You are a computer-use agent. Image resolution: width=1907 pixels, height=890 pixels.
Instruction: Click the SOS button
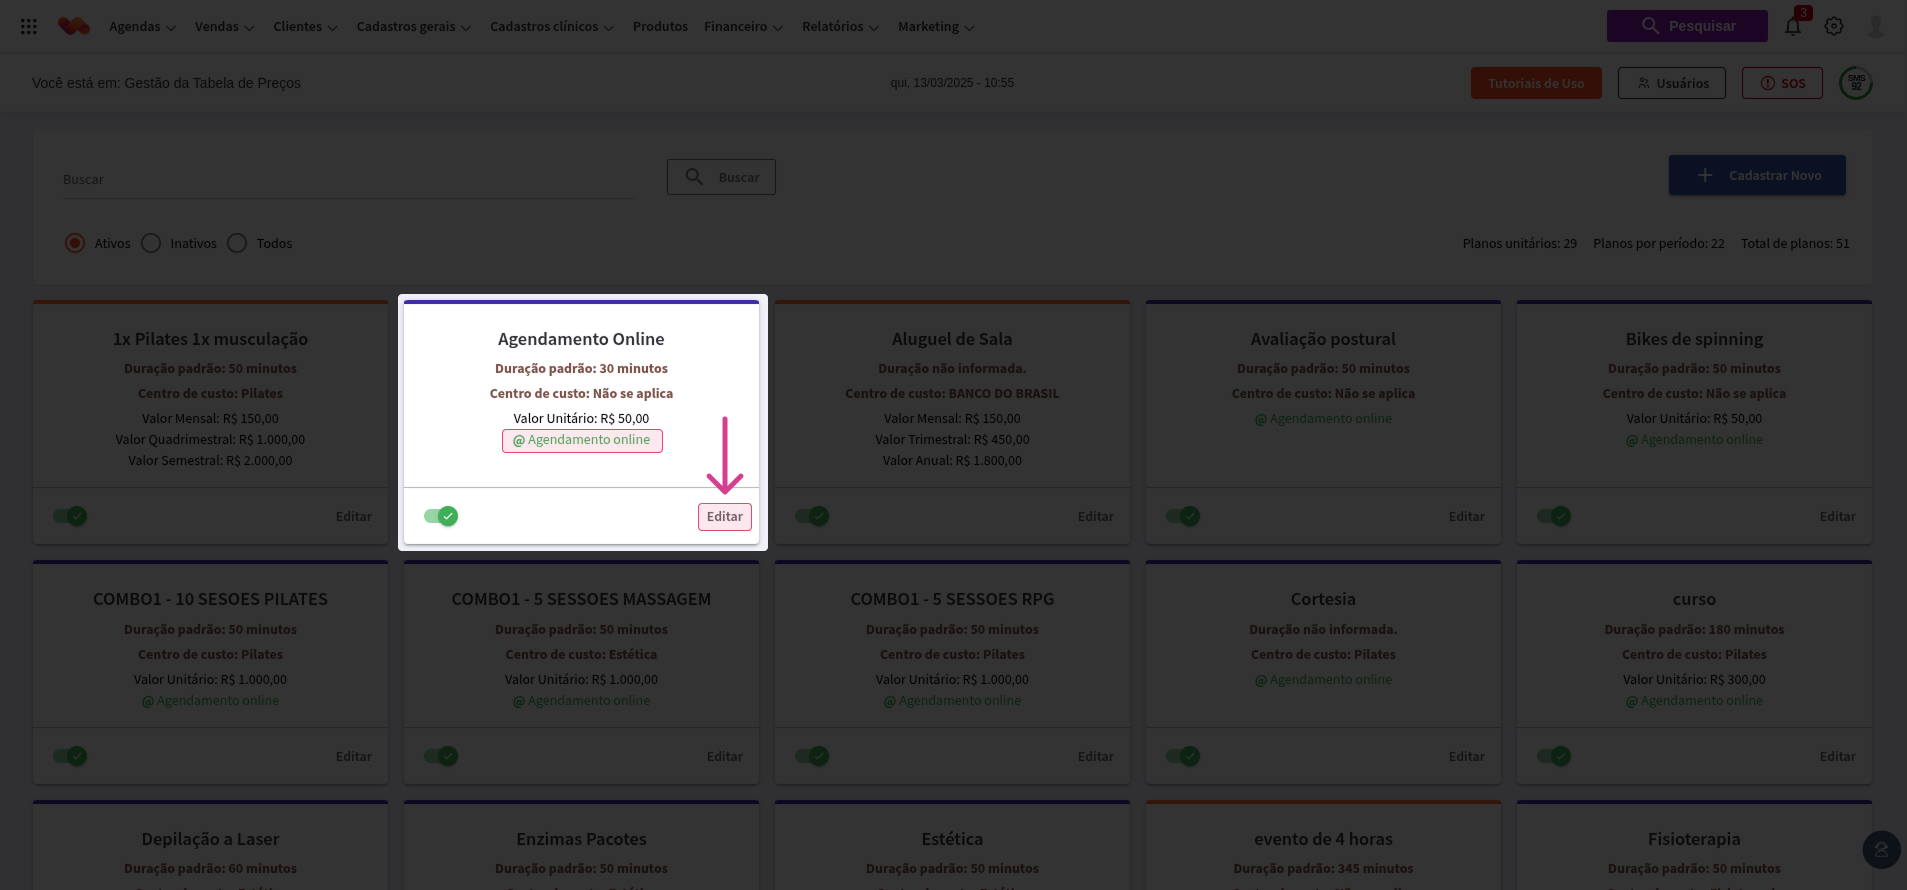(1782, 83)
